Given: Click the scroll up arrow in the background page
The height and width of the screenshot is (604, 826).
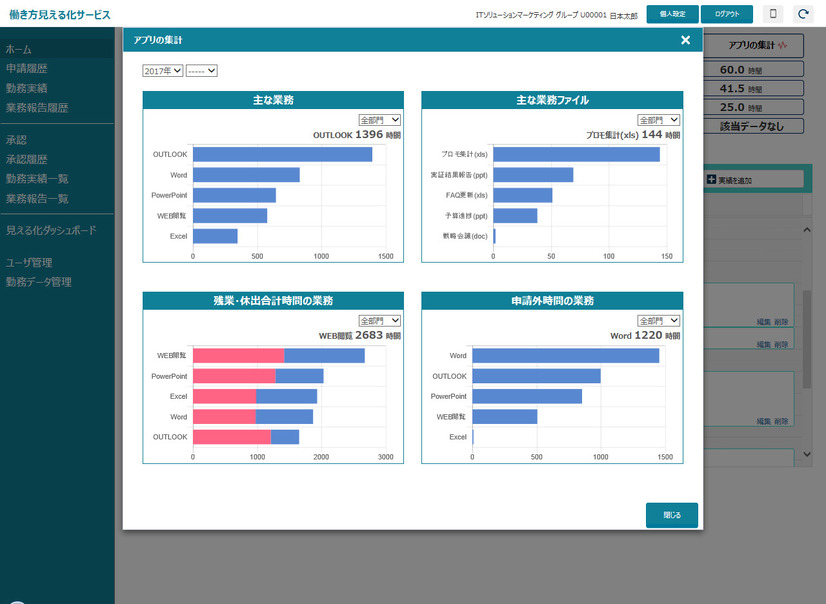Looking at the screenshot, I should click(807, 230).
